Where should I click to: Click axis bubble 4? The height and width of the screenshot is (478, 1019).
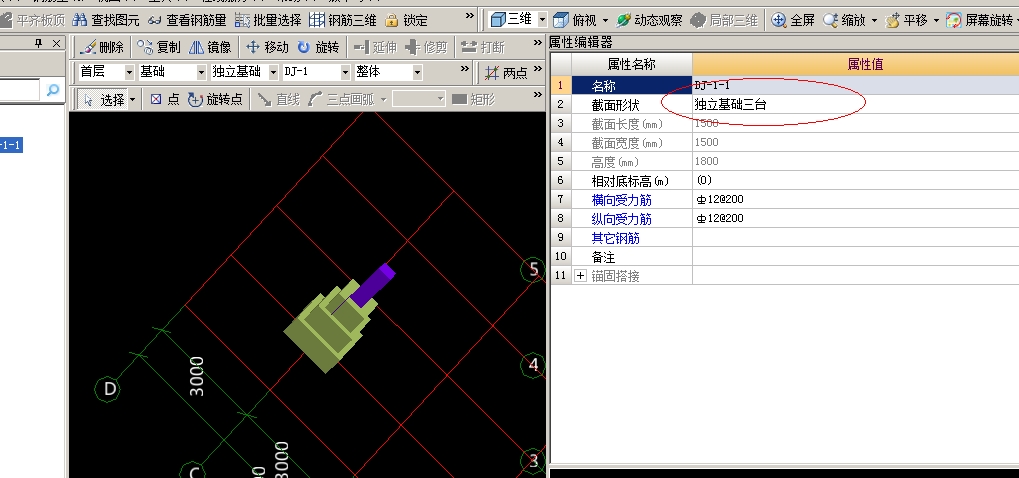533,365
